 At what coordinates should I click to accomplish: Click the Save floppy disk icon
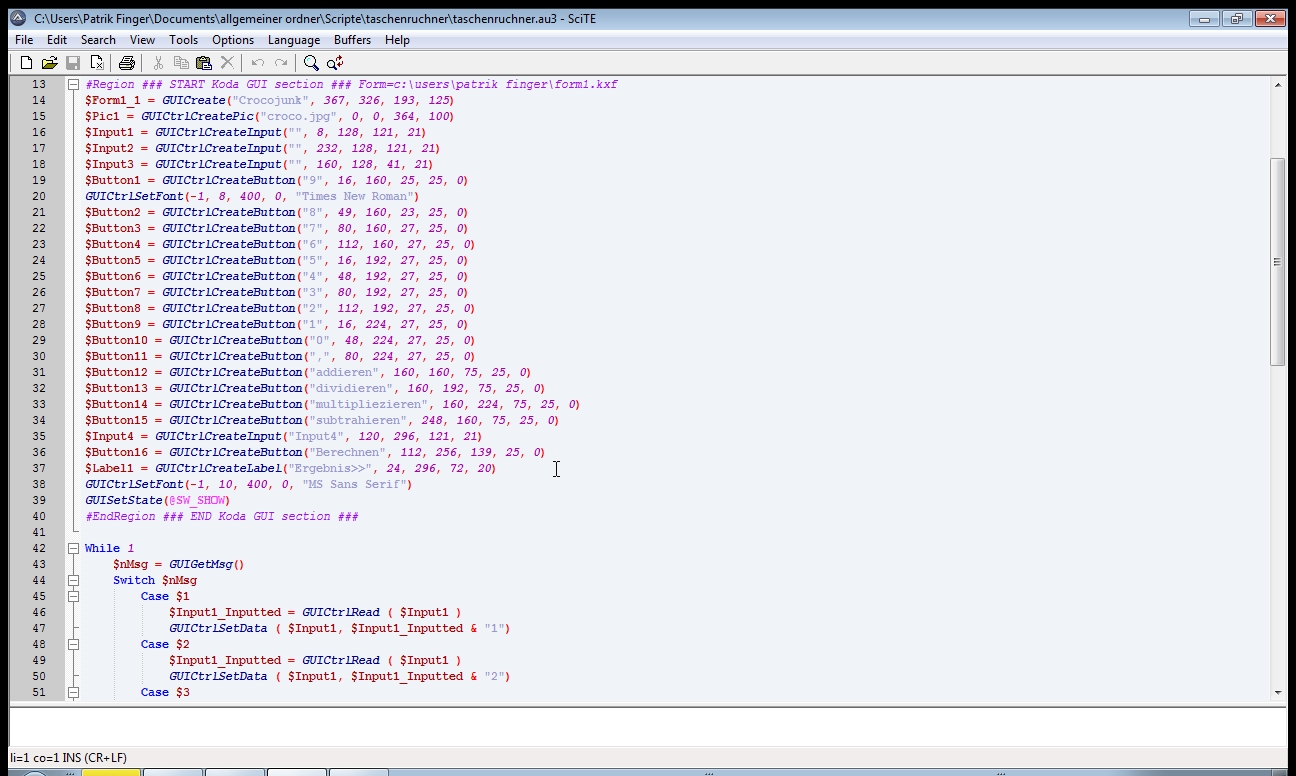pos(73,63)
